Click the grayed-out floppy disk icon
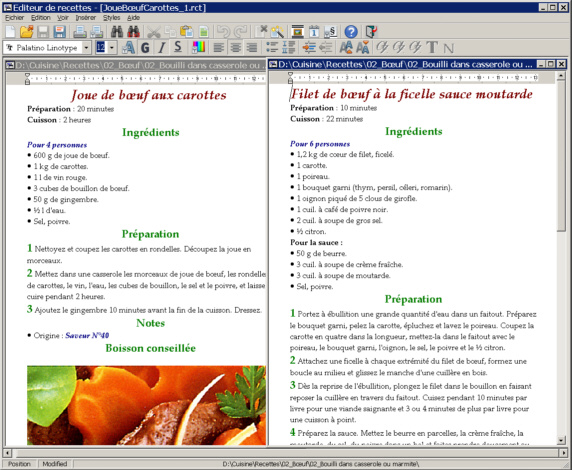The width and height of the screenshot is (572, 470). [x=43, y=32]
